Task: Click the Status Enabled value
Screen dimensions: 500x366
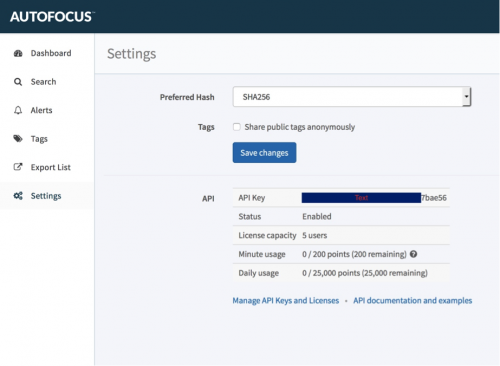Action: click(317, 217)
